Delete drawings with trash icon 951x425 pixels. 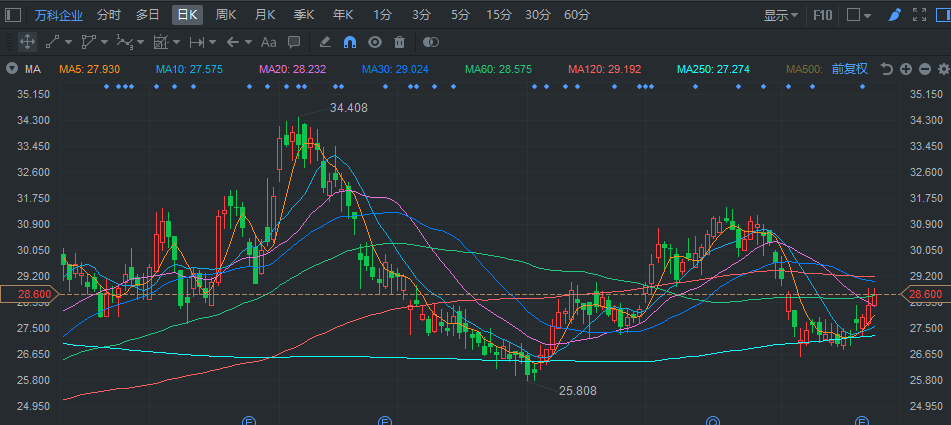tap(399, 42)
